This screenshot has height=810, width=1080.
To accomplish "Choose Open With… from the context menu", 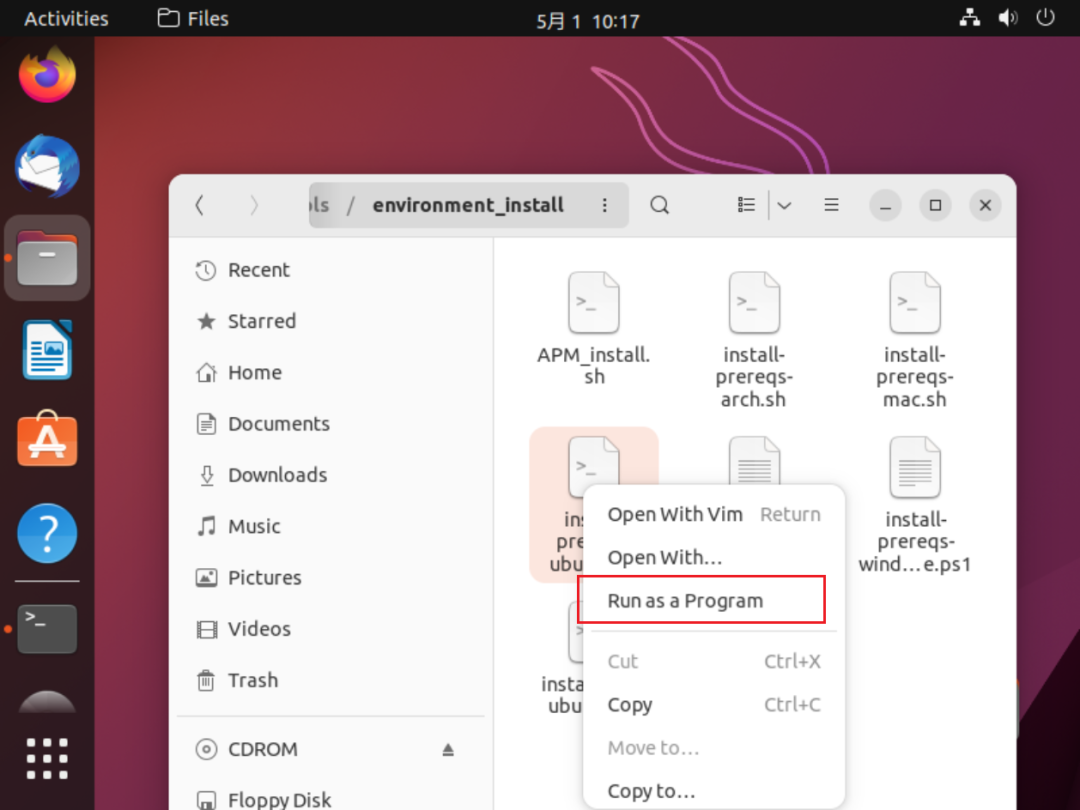I will tap(714, 557).
